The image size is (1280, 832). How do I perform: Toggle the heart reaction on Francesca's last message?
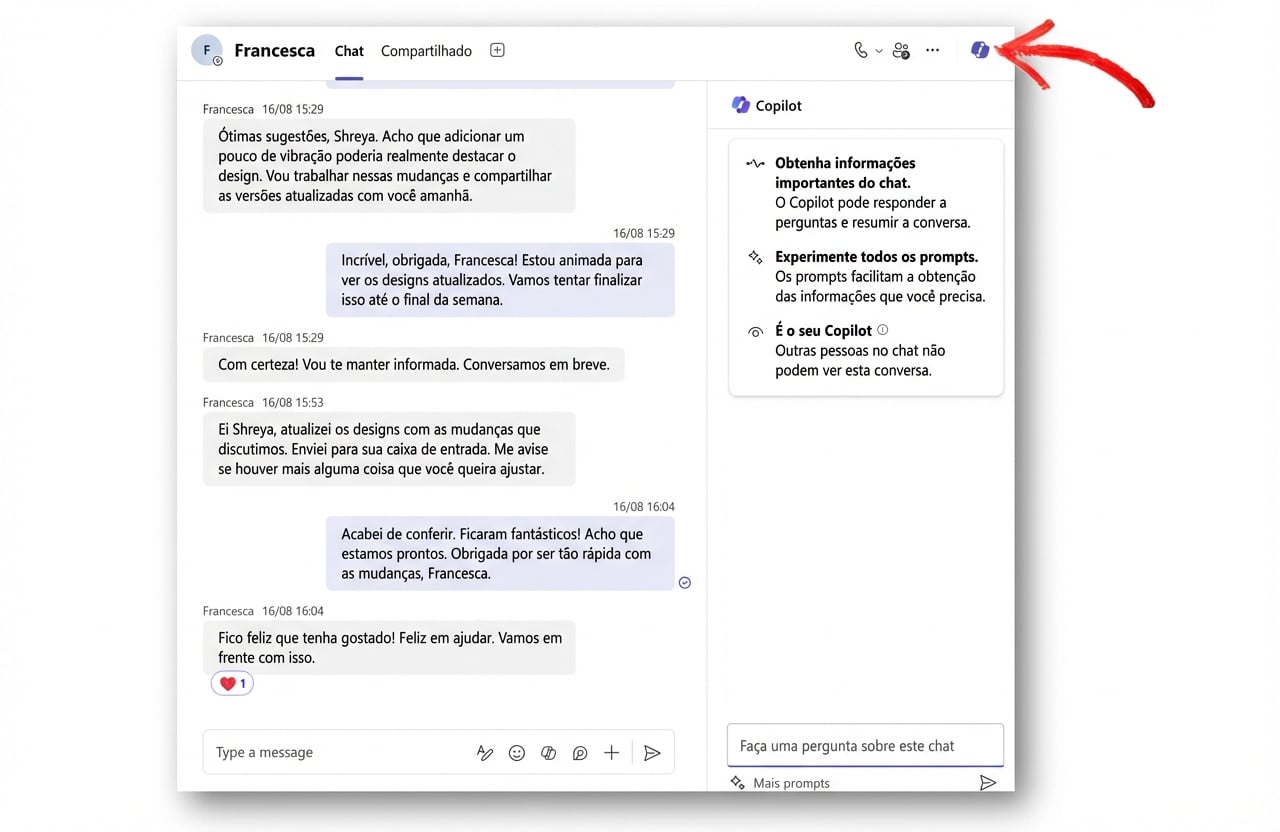click(x=231, y=683)
